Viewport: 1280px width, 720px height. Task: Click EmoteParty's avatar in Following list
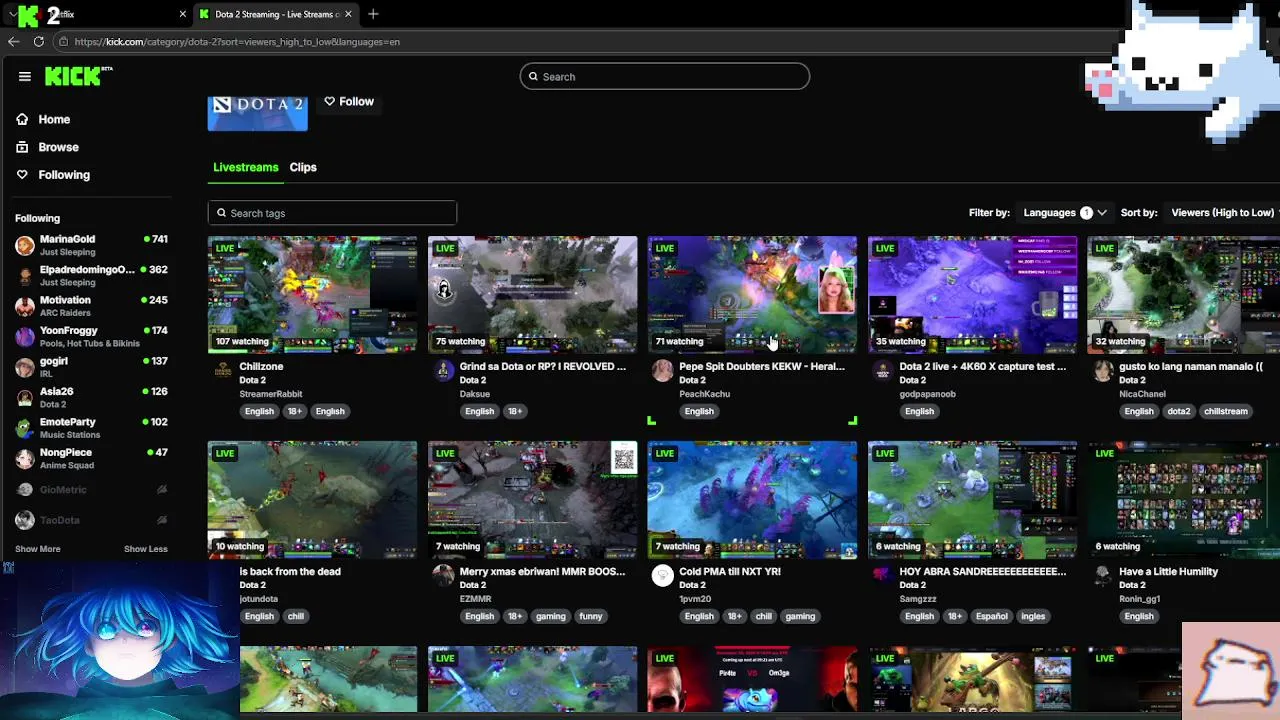(25, 428)
